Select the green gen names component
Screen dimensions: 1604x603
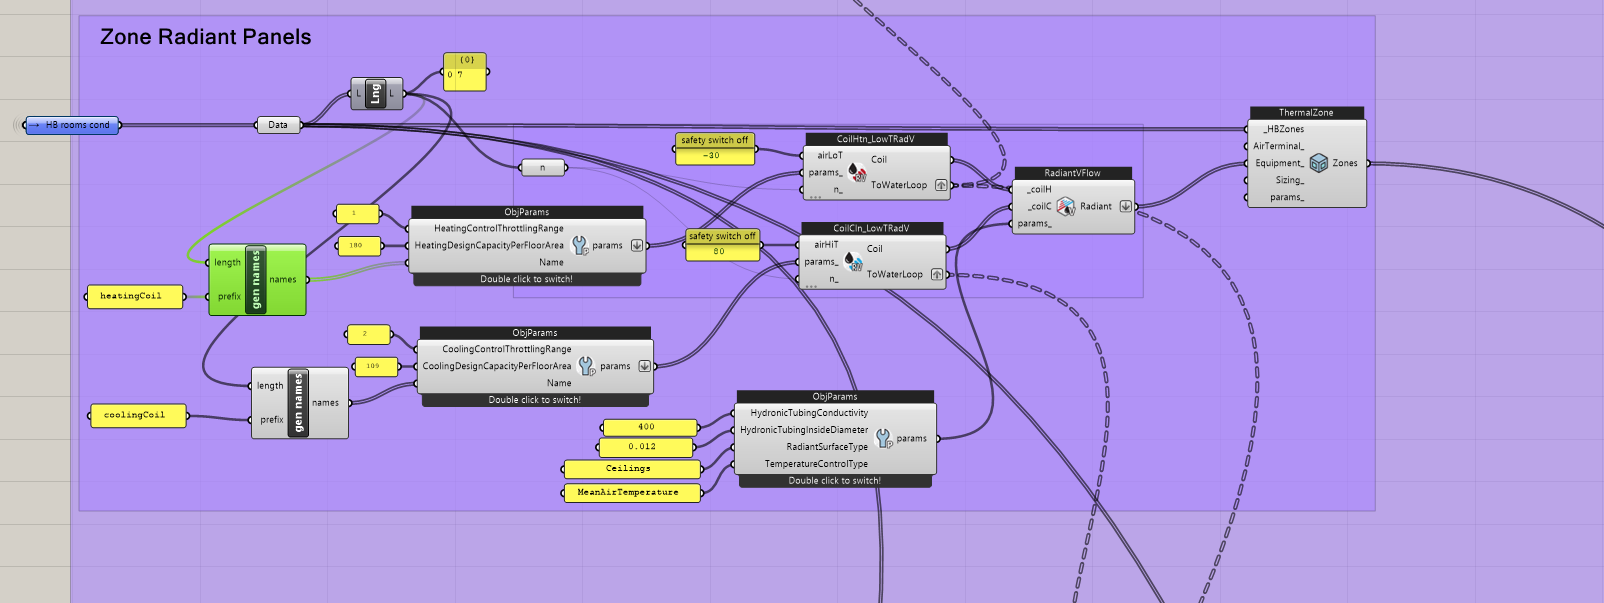258,279
